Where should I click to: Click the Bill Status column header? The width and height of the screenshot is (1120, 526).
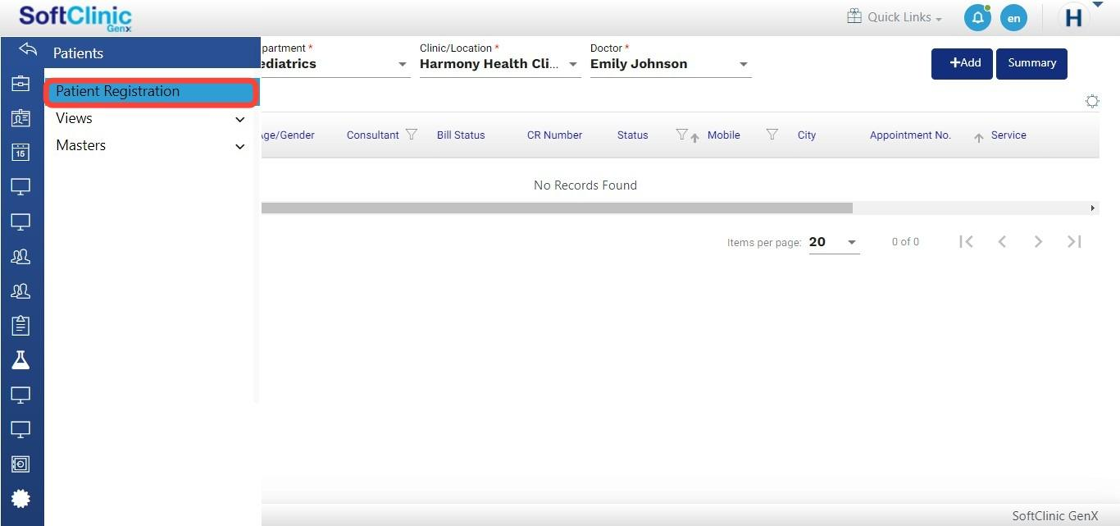[x=461, y=135]
